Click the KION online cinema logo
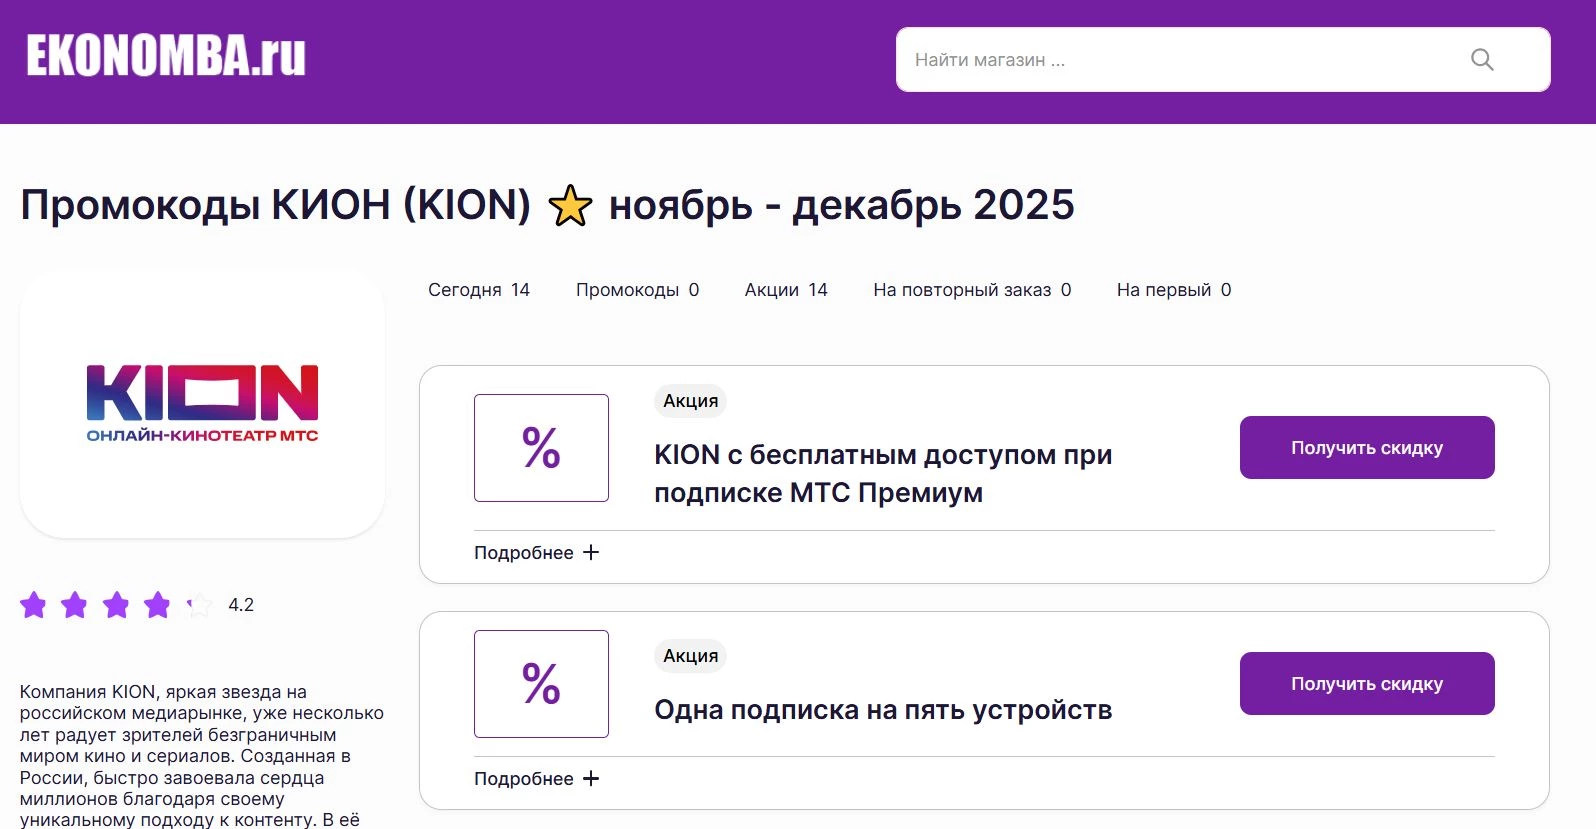The height and width of the screenshot is (829, 1596). [201, 402]
